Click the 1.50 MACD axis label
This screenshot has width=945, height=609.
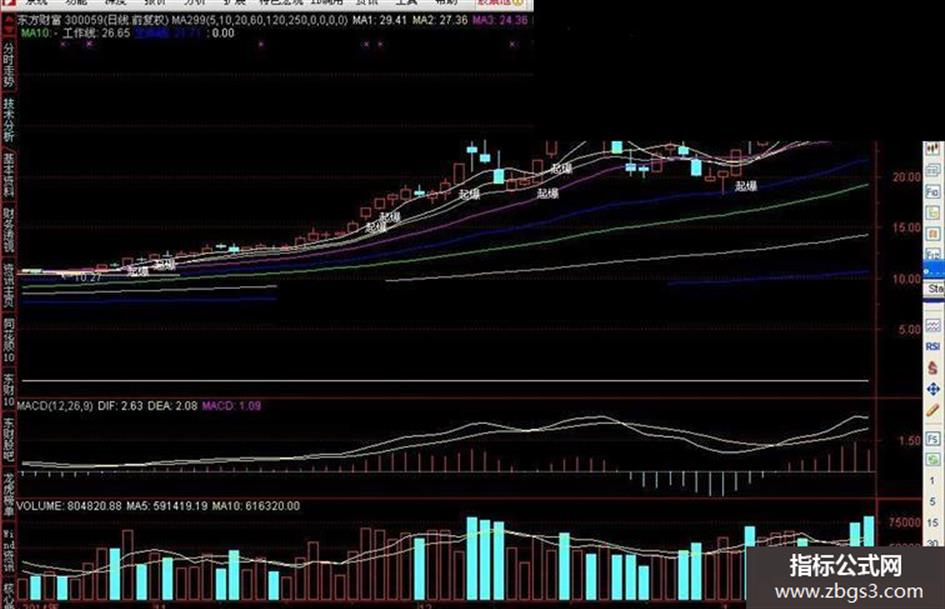pos(909,441)
